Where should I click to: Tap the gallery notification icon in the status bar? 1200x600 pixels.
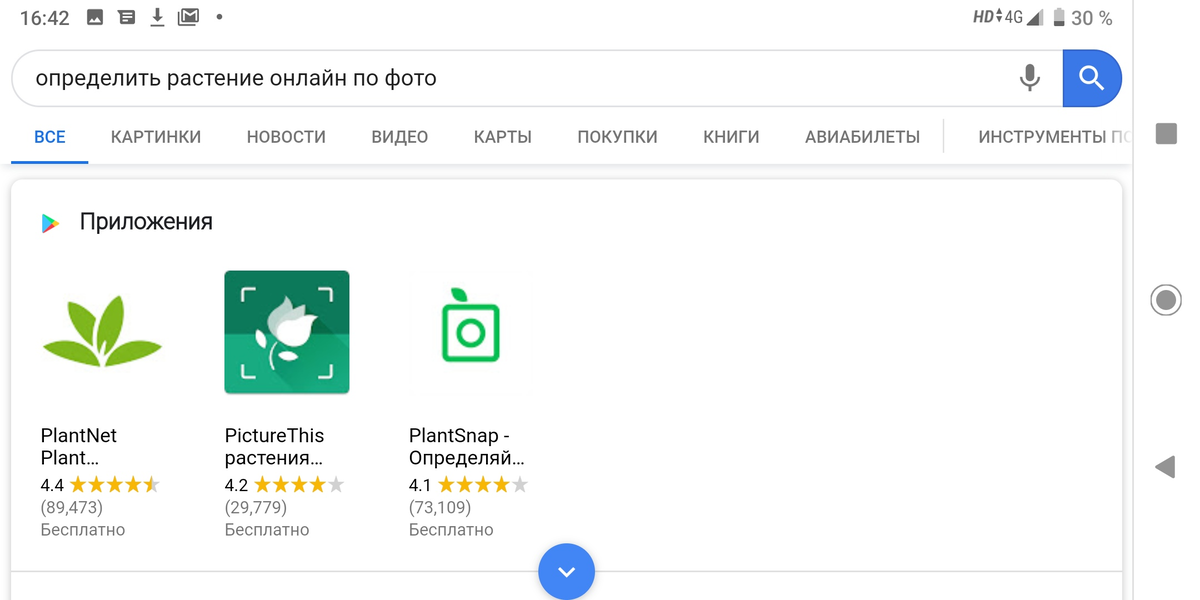coord(95,16)
